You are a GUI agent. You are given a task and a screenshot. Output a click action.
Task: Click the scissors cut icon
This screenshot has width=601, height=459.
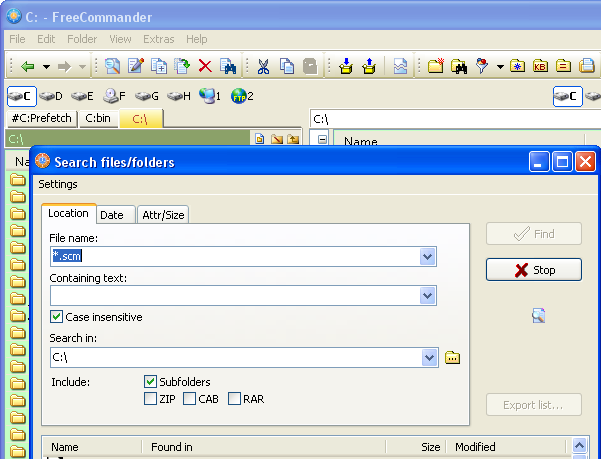[x=263, y=66]
